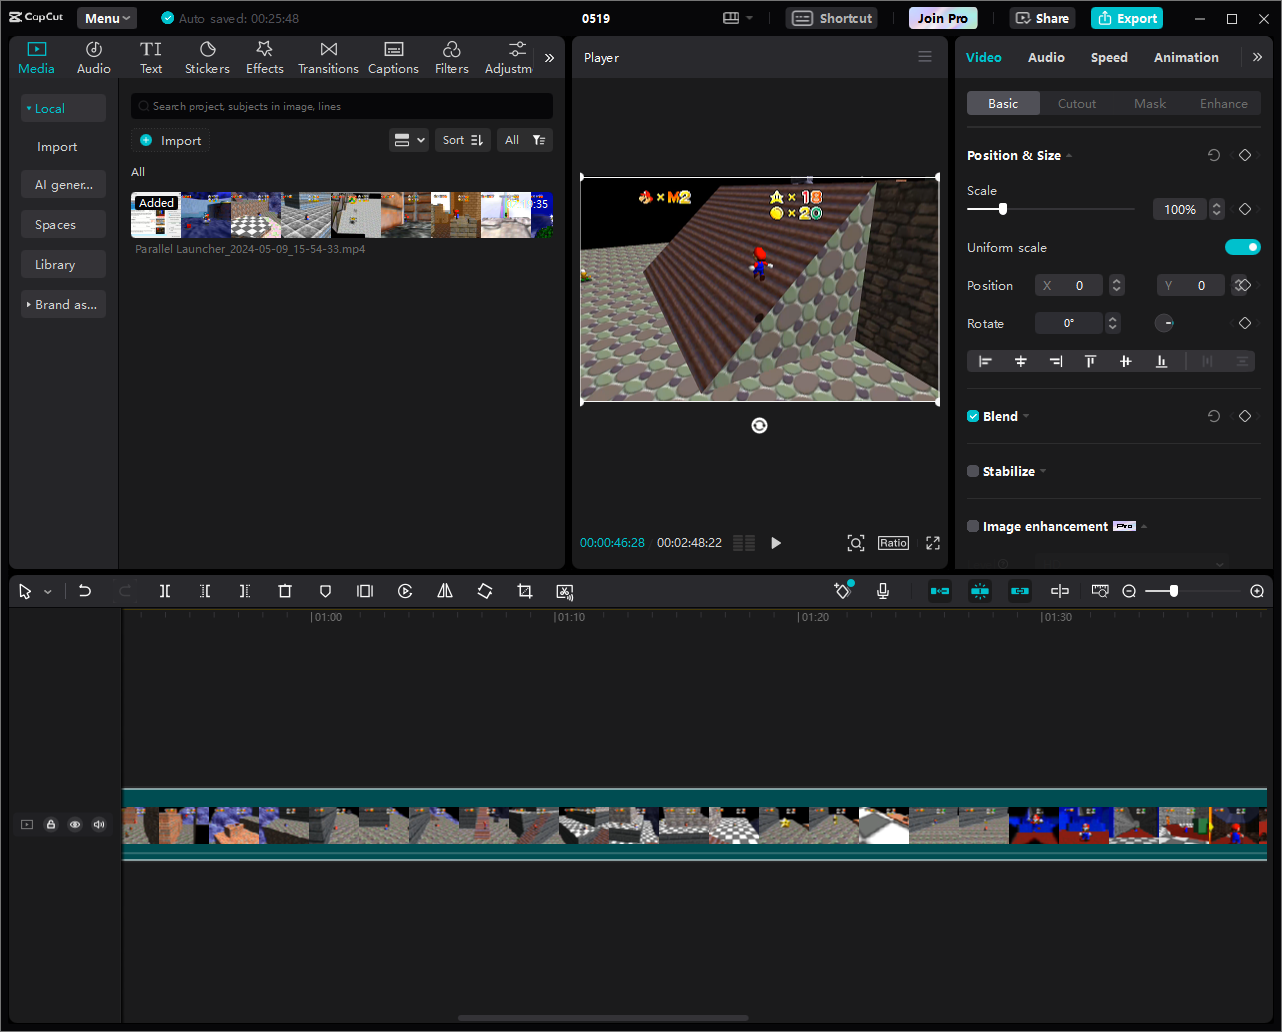The width and height of the screenshot is (1282, 1032).
Task: Hide the video track with eye icon
Action: (75, 825)
